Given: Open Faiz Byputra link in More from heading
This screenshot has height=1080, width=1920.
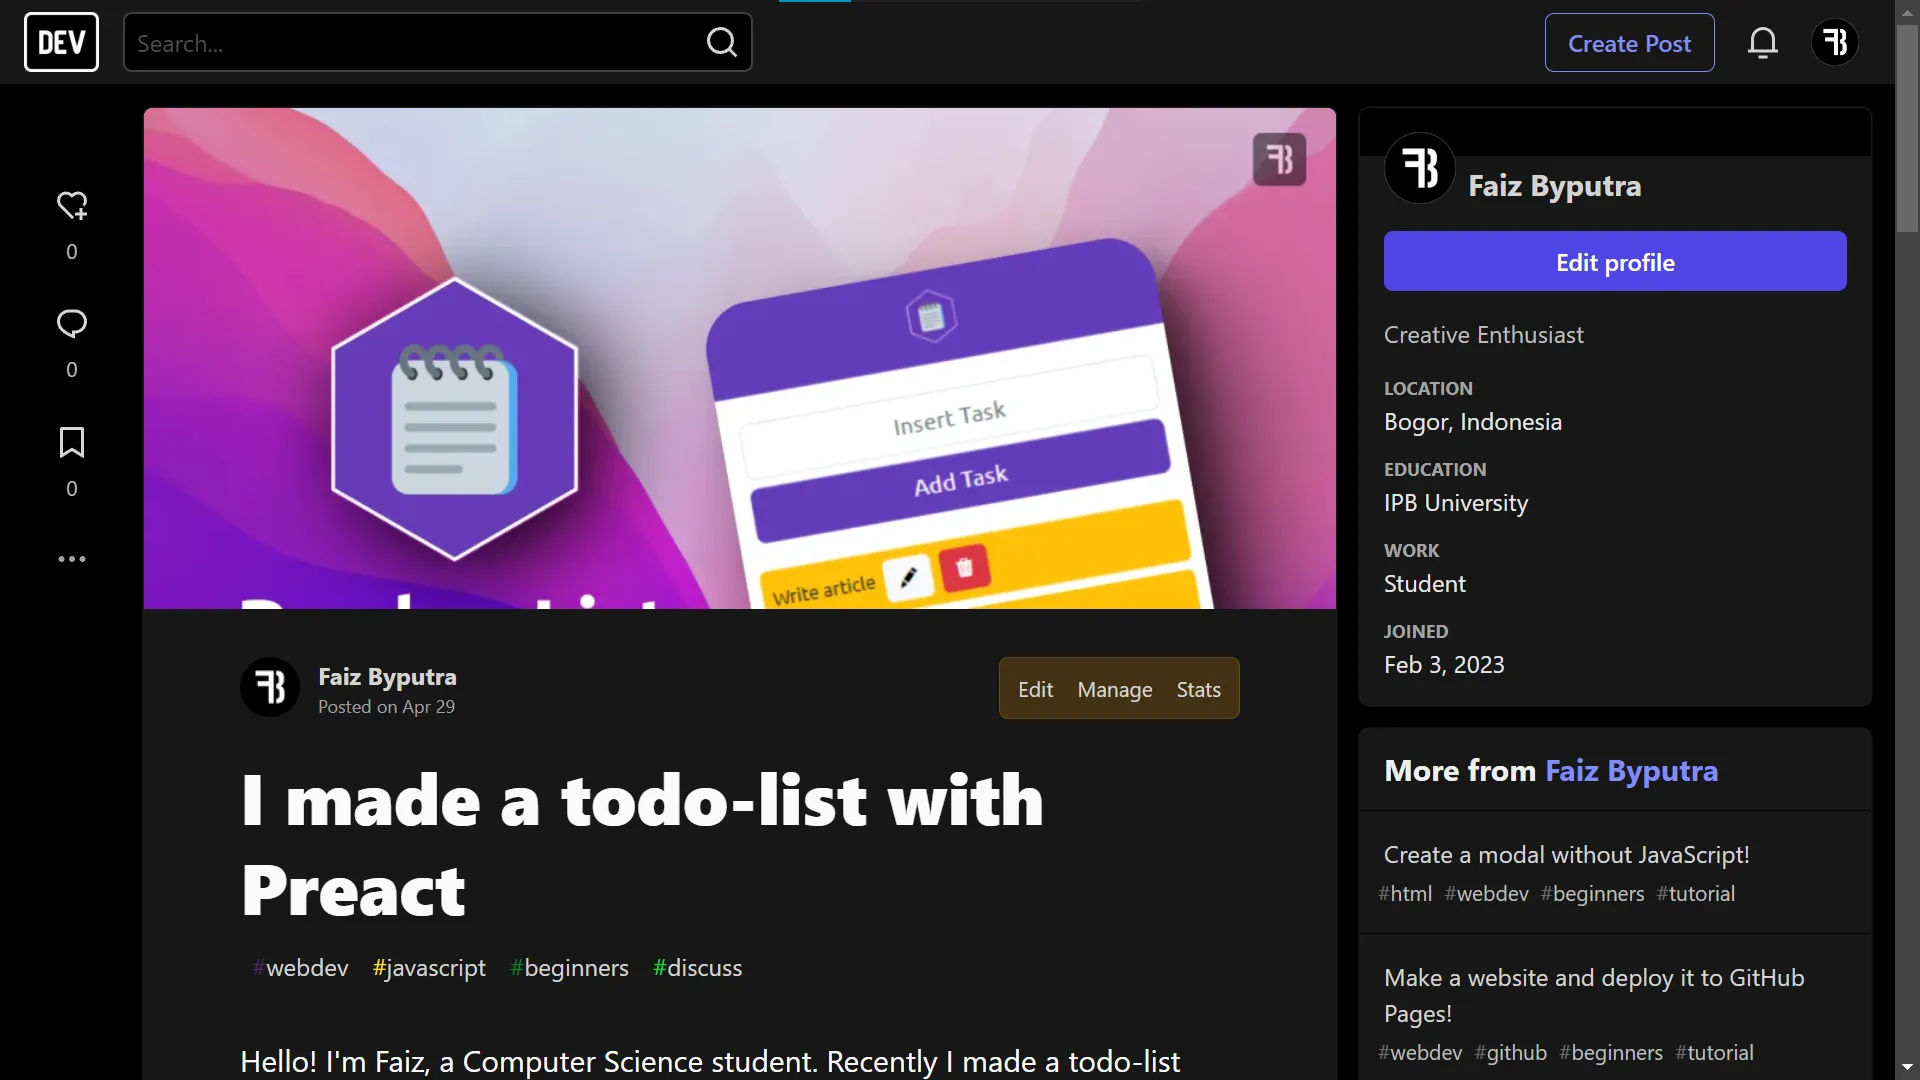Looking at the screenshot, I should (x=1631, y=771).
